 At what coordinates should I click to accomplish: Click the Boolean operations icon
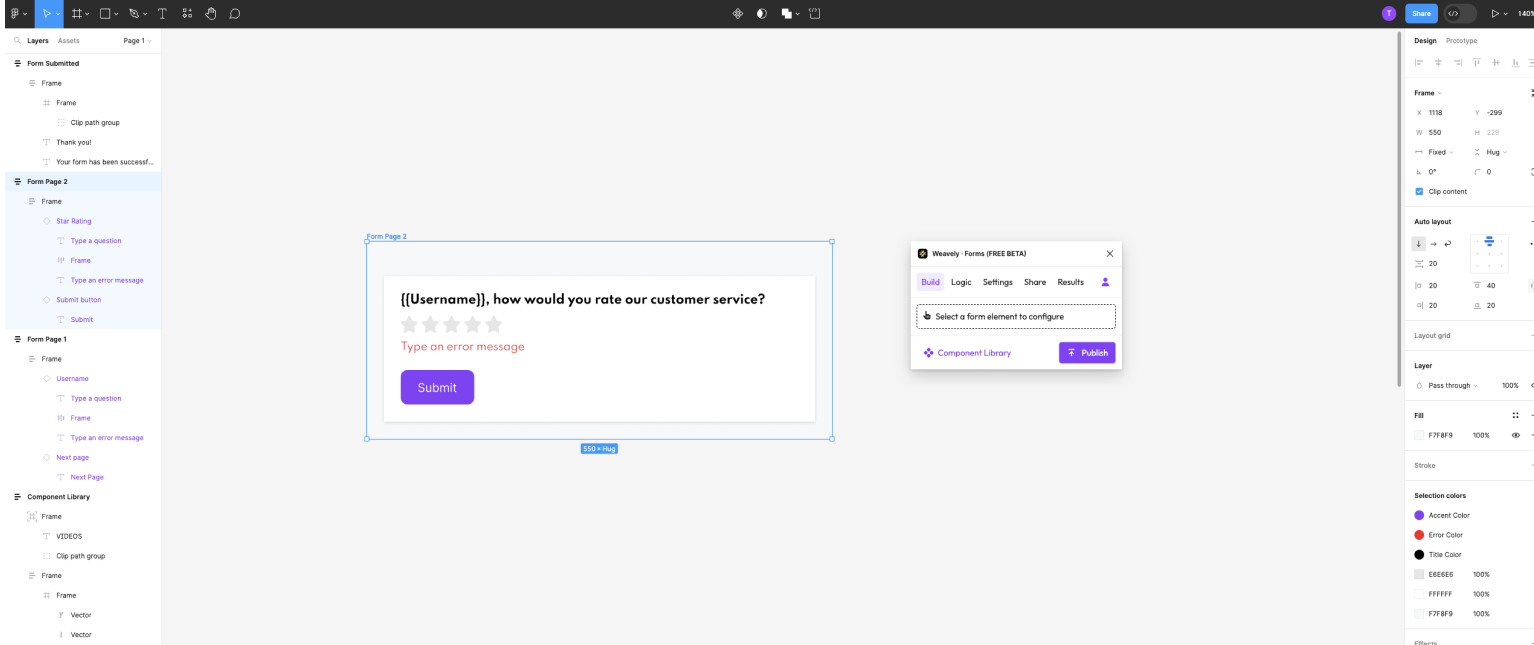(787, 14)
